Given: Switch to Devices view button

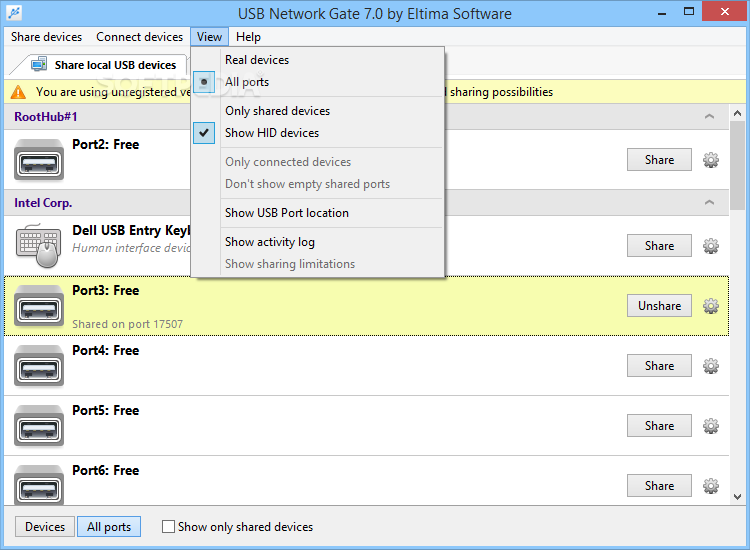Looking at the screenshot, I should click(45, 527).
